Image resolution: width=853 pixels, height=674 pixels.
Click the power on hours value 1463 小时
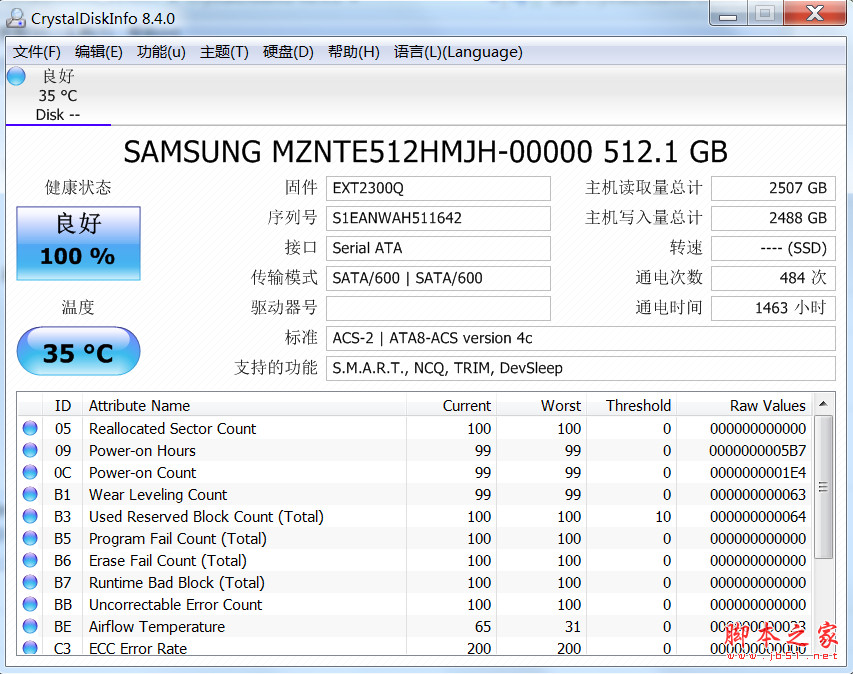773,308
